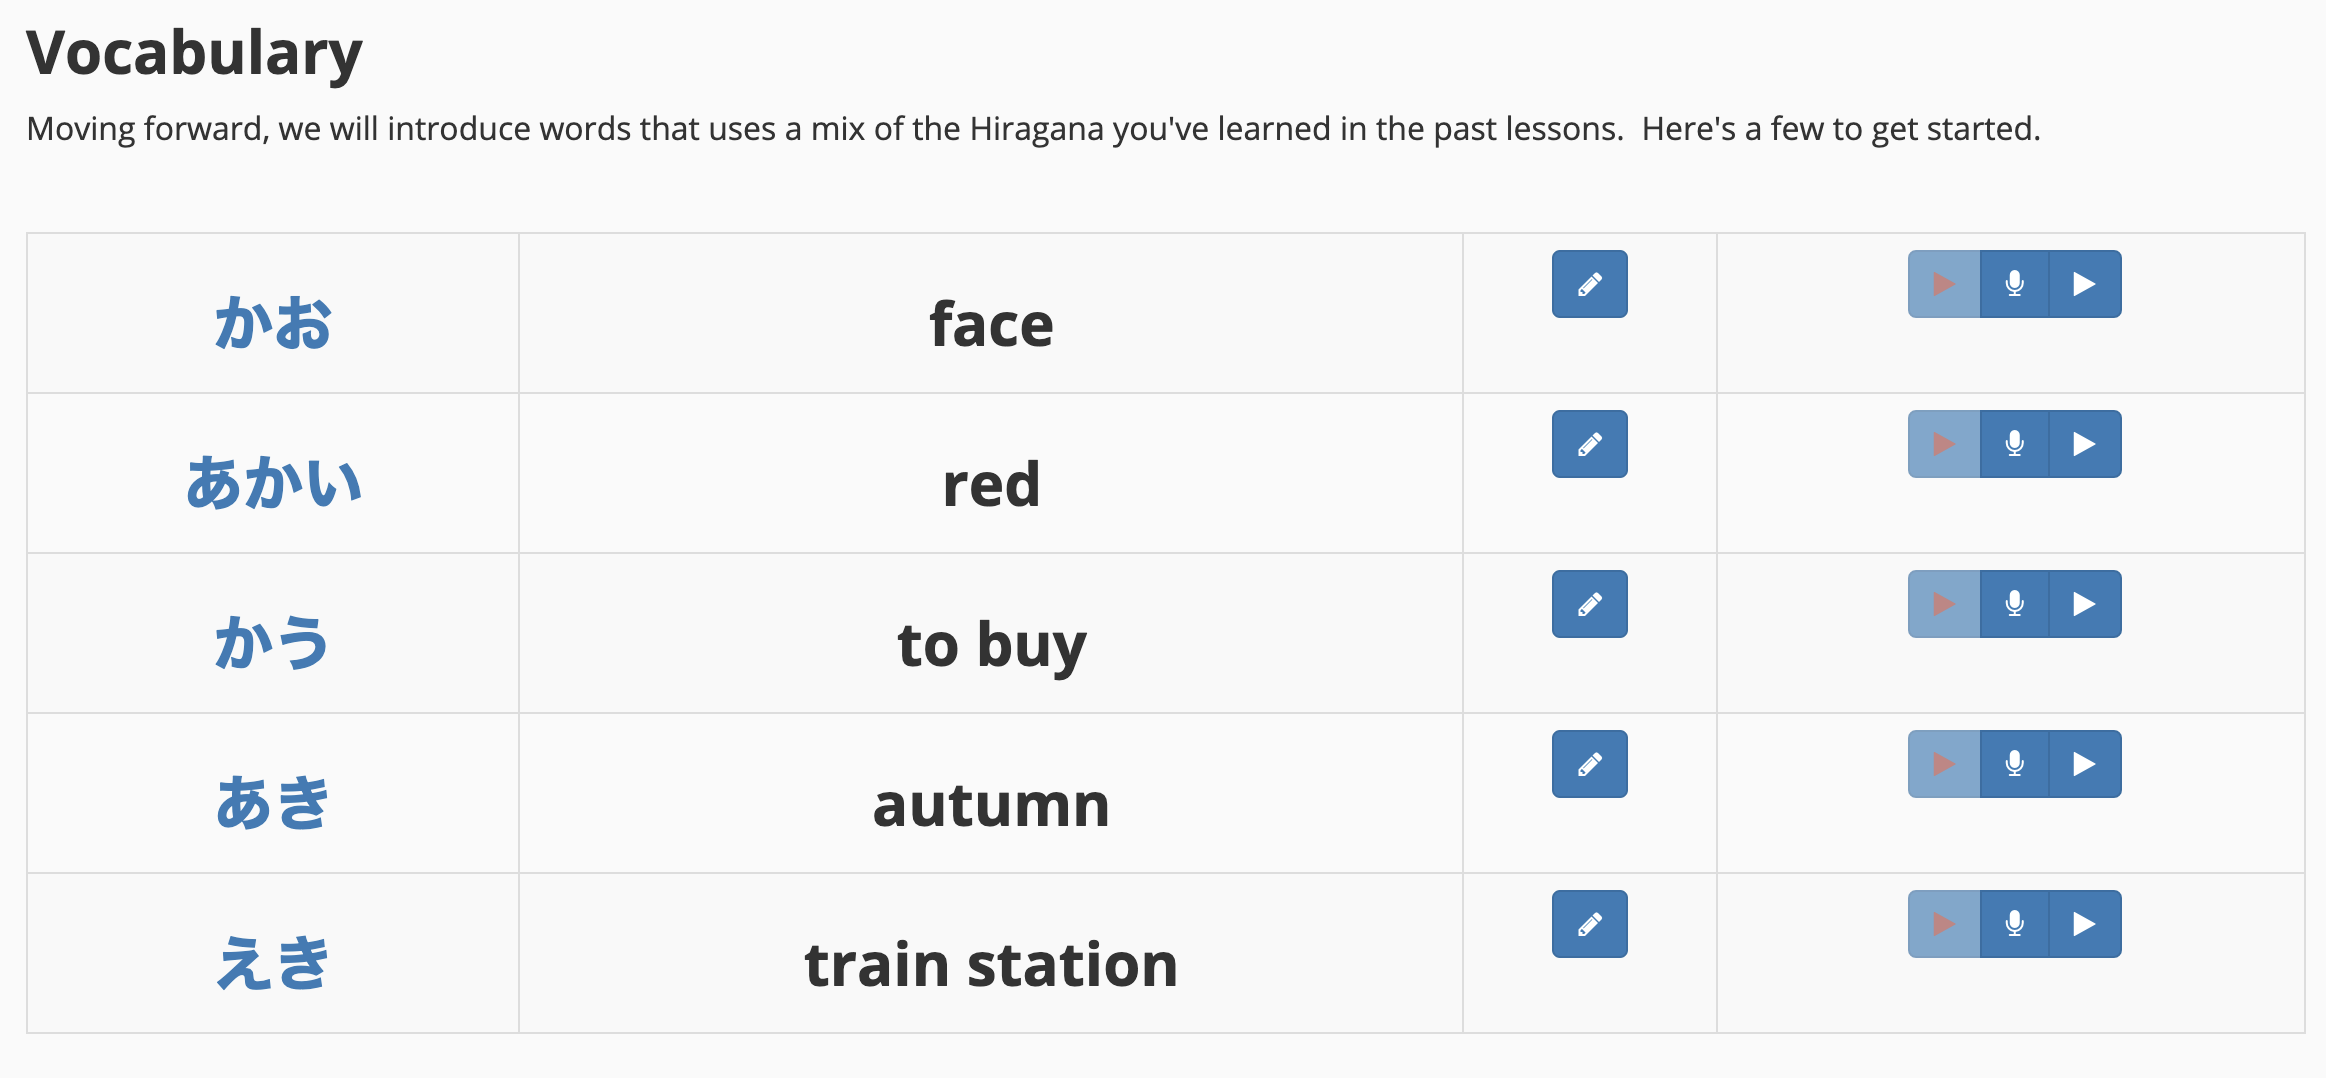Click the Japanese word あかい
The image size is (2326, 1078).
point(273,483)
